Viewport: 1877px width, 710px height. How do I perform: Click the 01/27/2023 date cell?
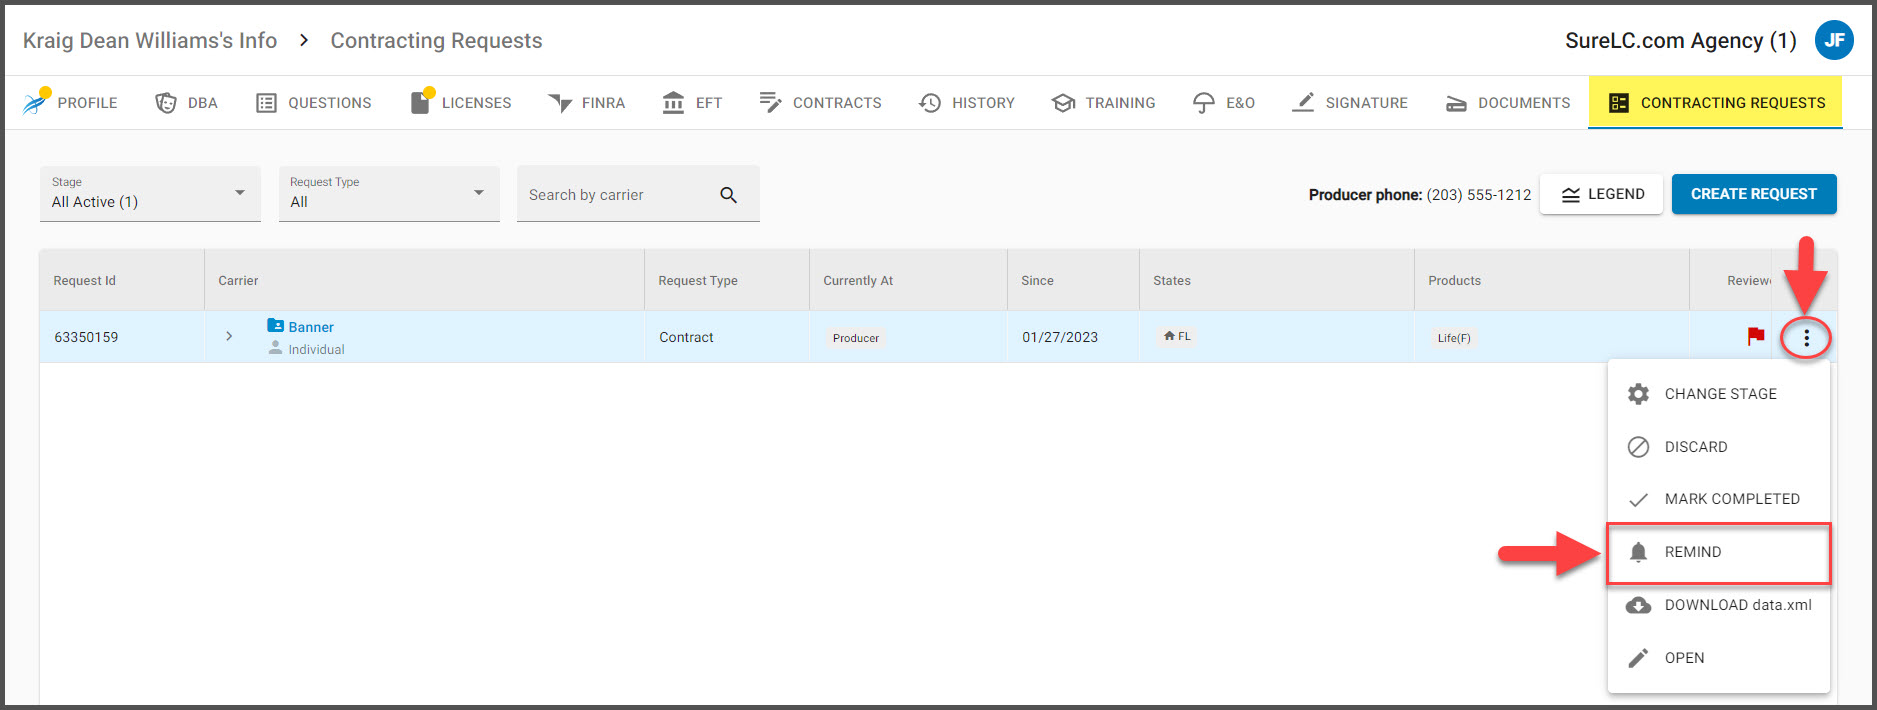click(x=1060, y=337)
